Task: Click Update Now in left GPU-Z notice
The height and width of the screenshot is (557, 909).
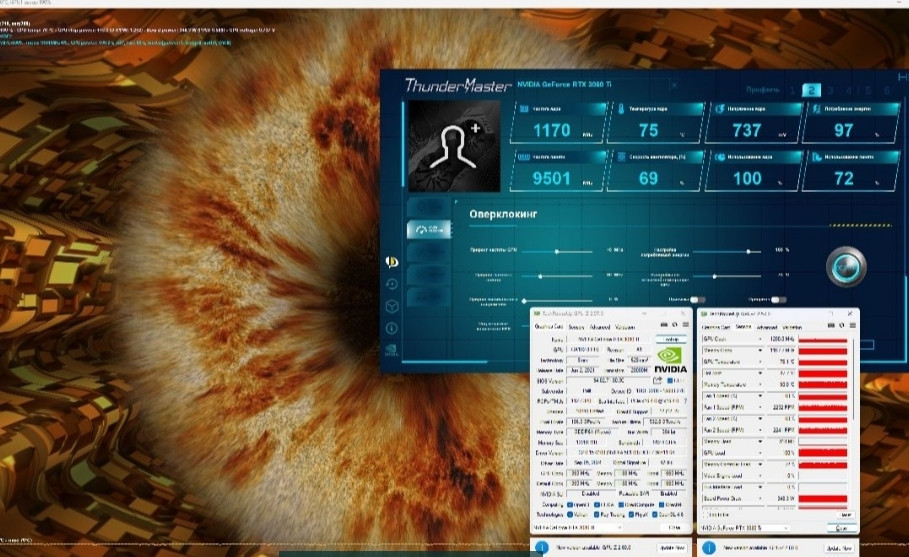Action: (x=671, y=548)
